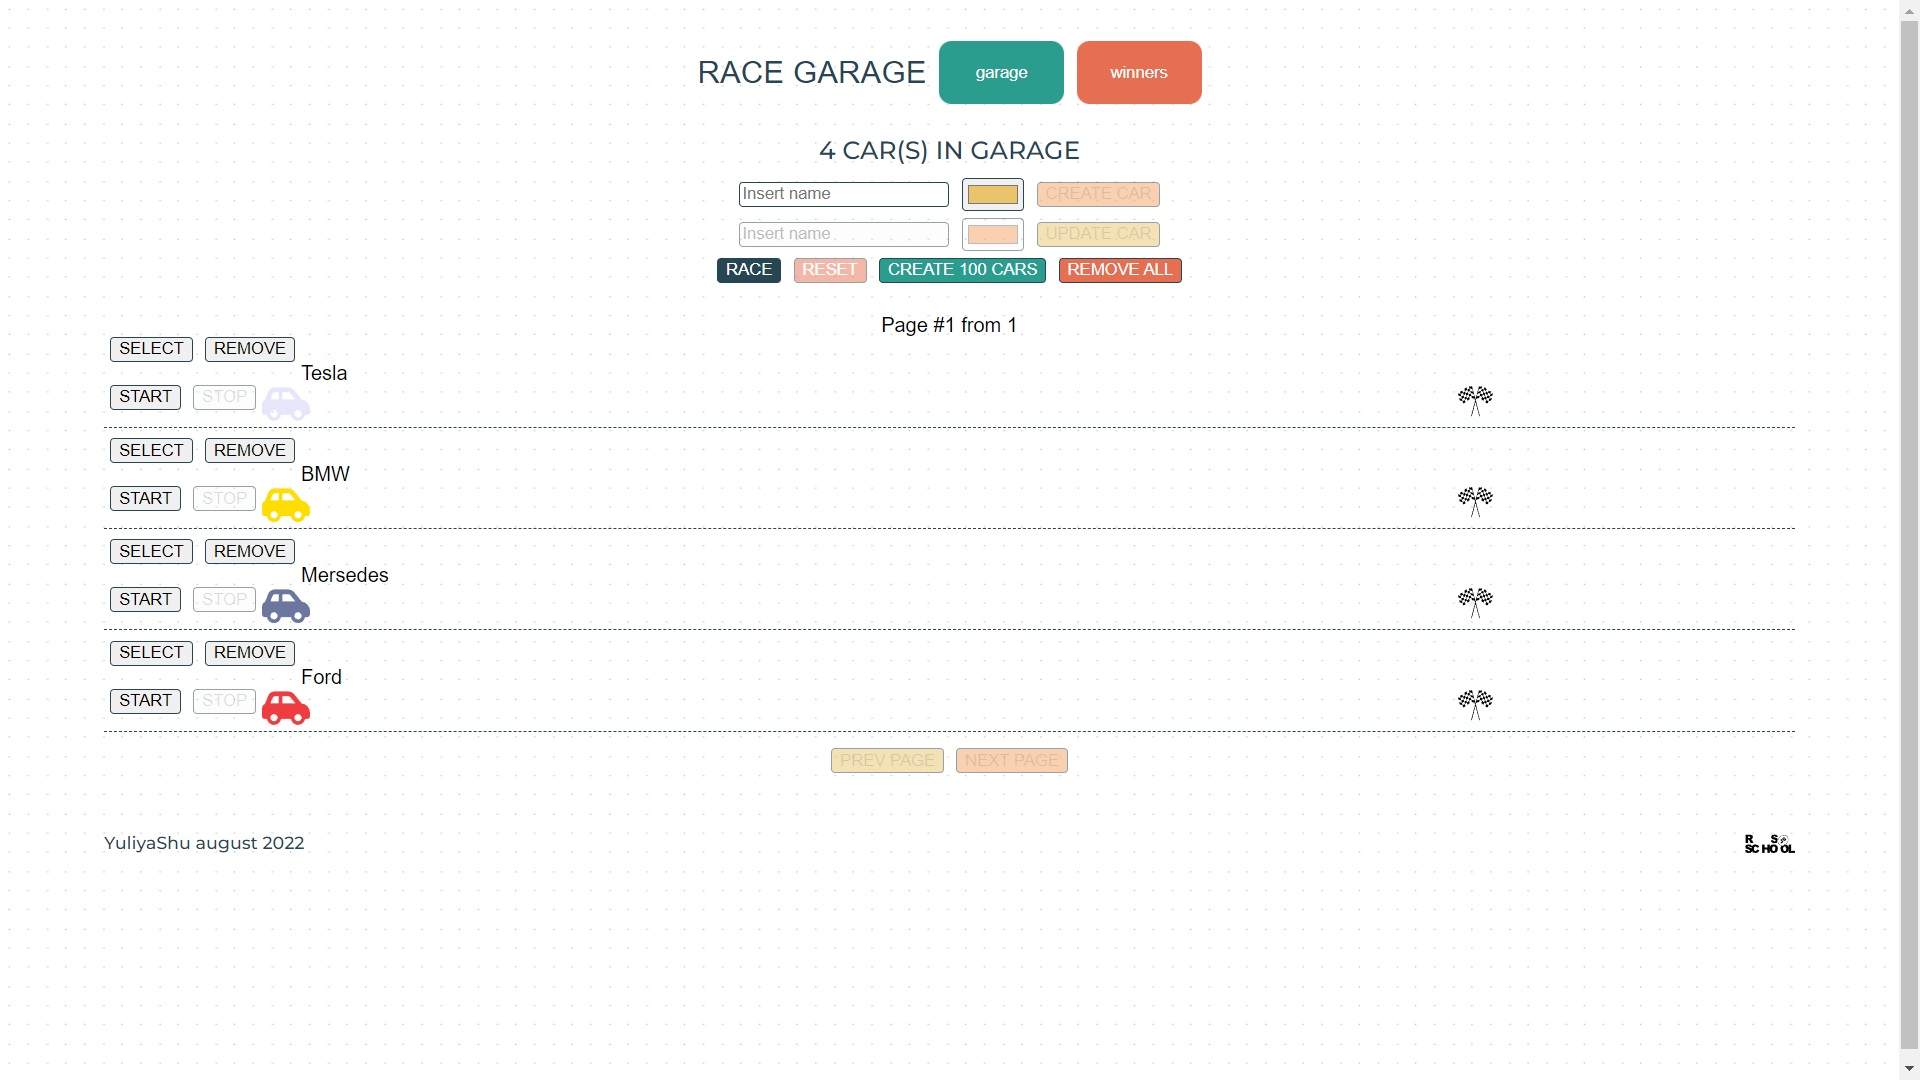Remove the Tesla car

tap(250, 349)
